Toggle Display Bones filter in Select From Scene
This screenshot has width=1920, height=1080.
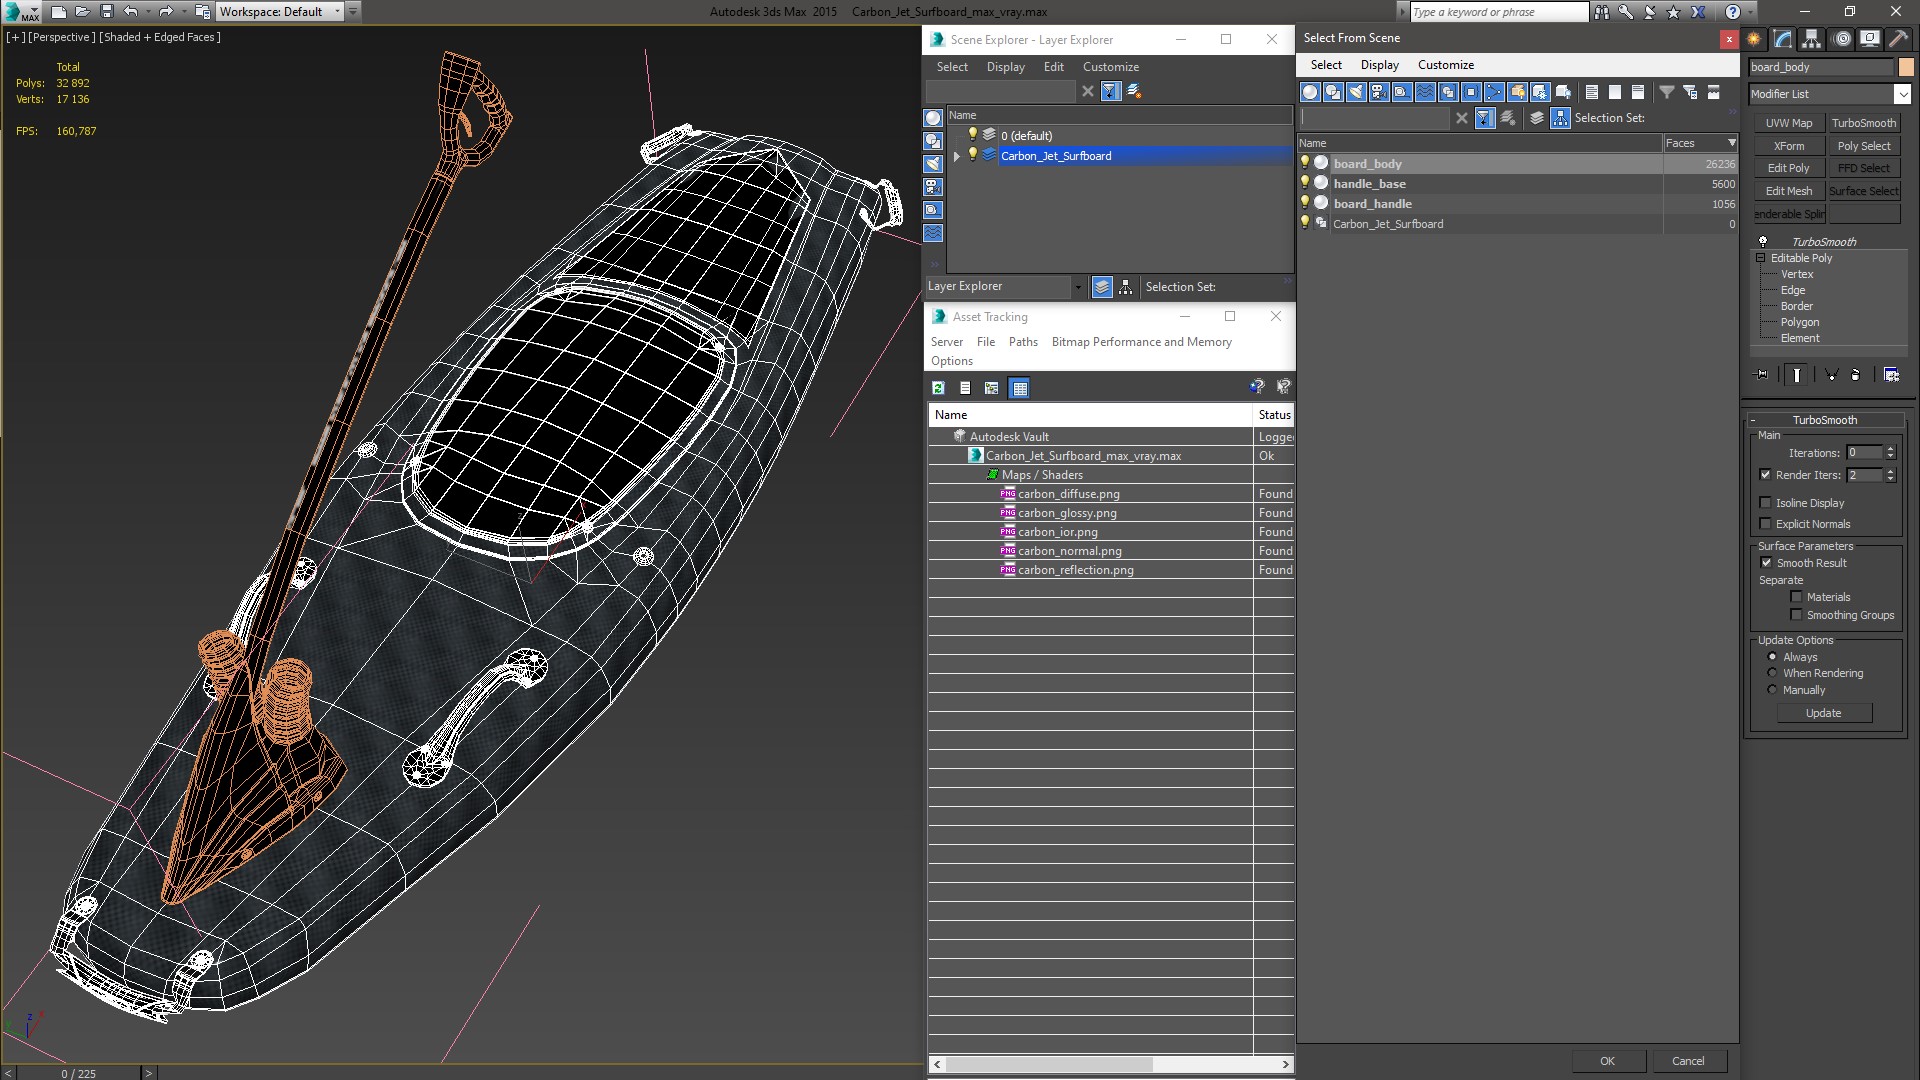pyautogui.click(x=1494, y=92)
